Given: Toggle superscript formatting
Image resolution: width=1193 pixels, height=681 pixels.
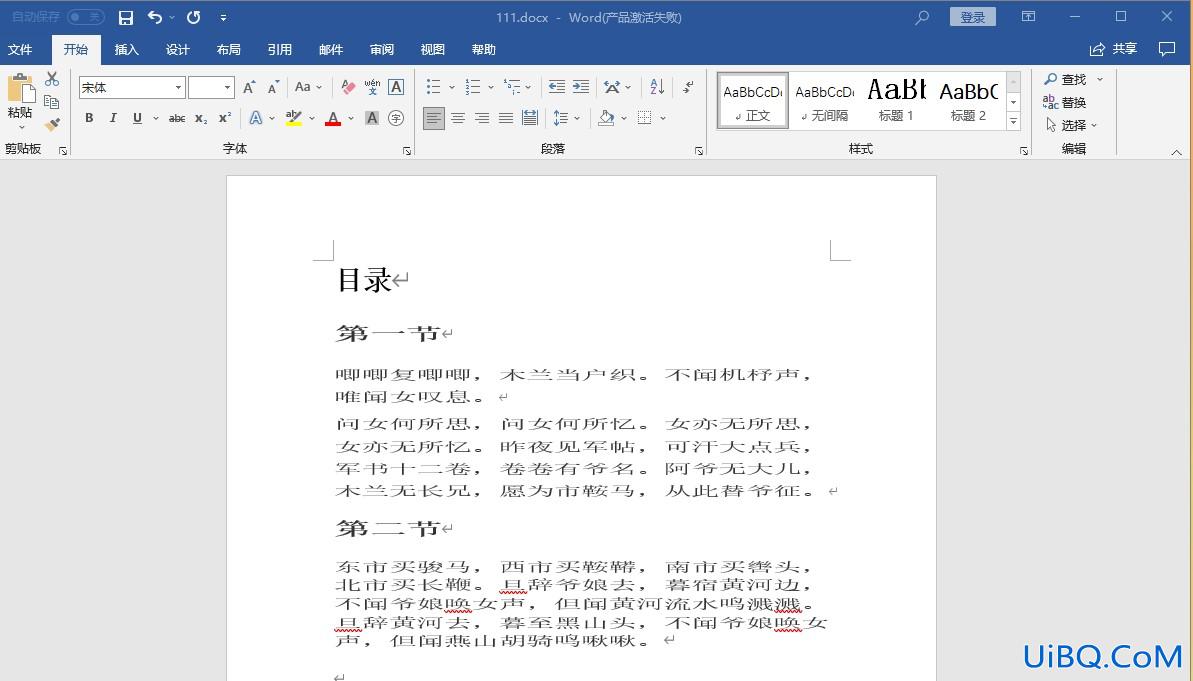Looking at the screenshot, I should (x=224, y=118).
